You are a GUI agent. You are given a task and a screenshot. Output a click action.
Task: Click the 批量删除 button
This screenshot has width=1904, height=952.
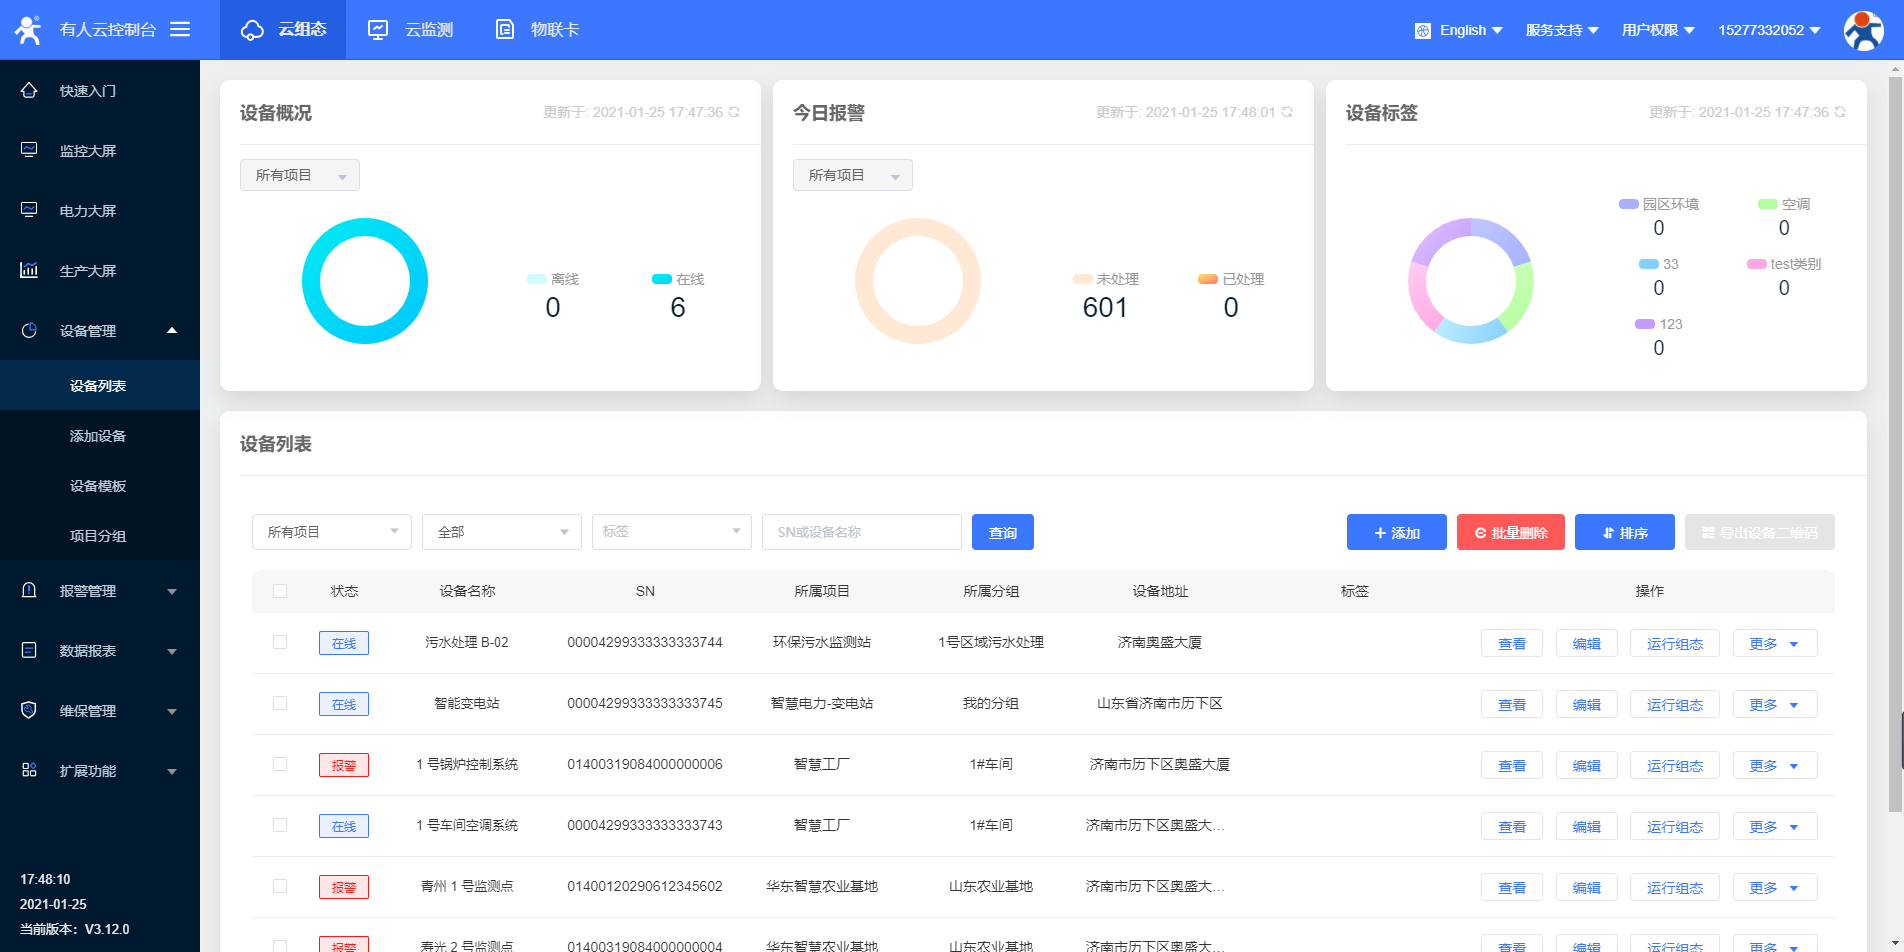pyautogui.click(x=1511, y=532)
